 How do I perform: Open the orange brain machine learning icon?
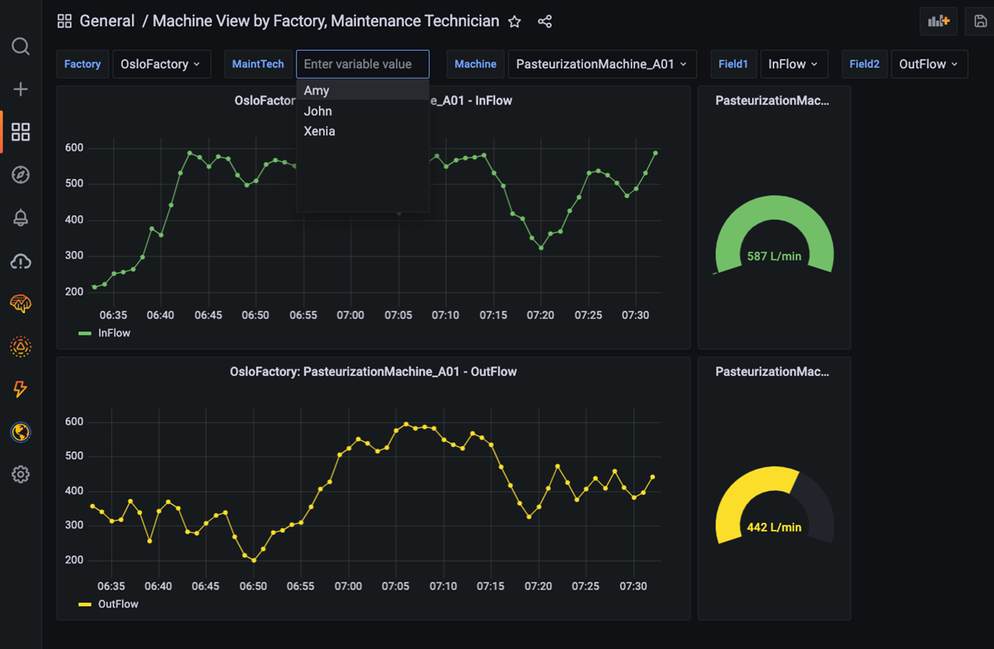[x=20, y=304]
